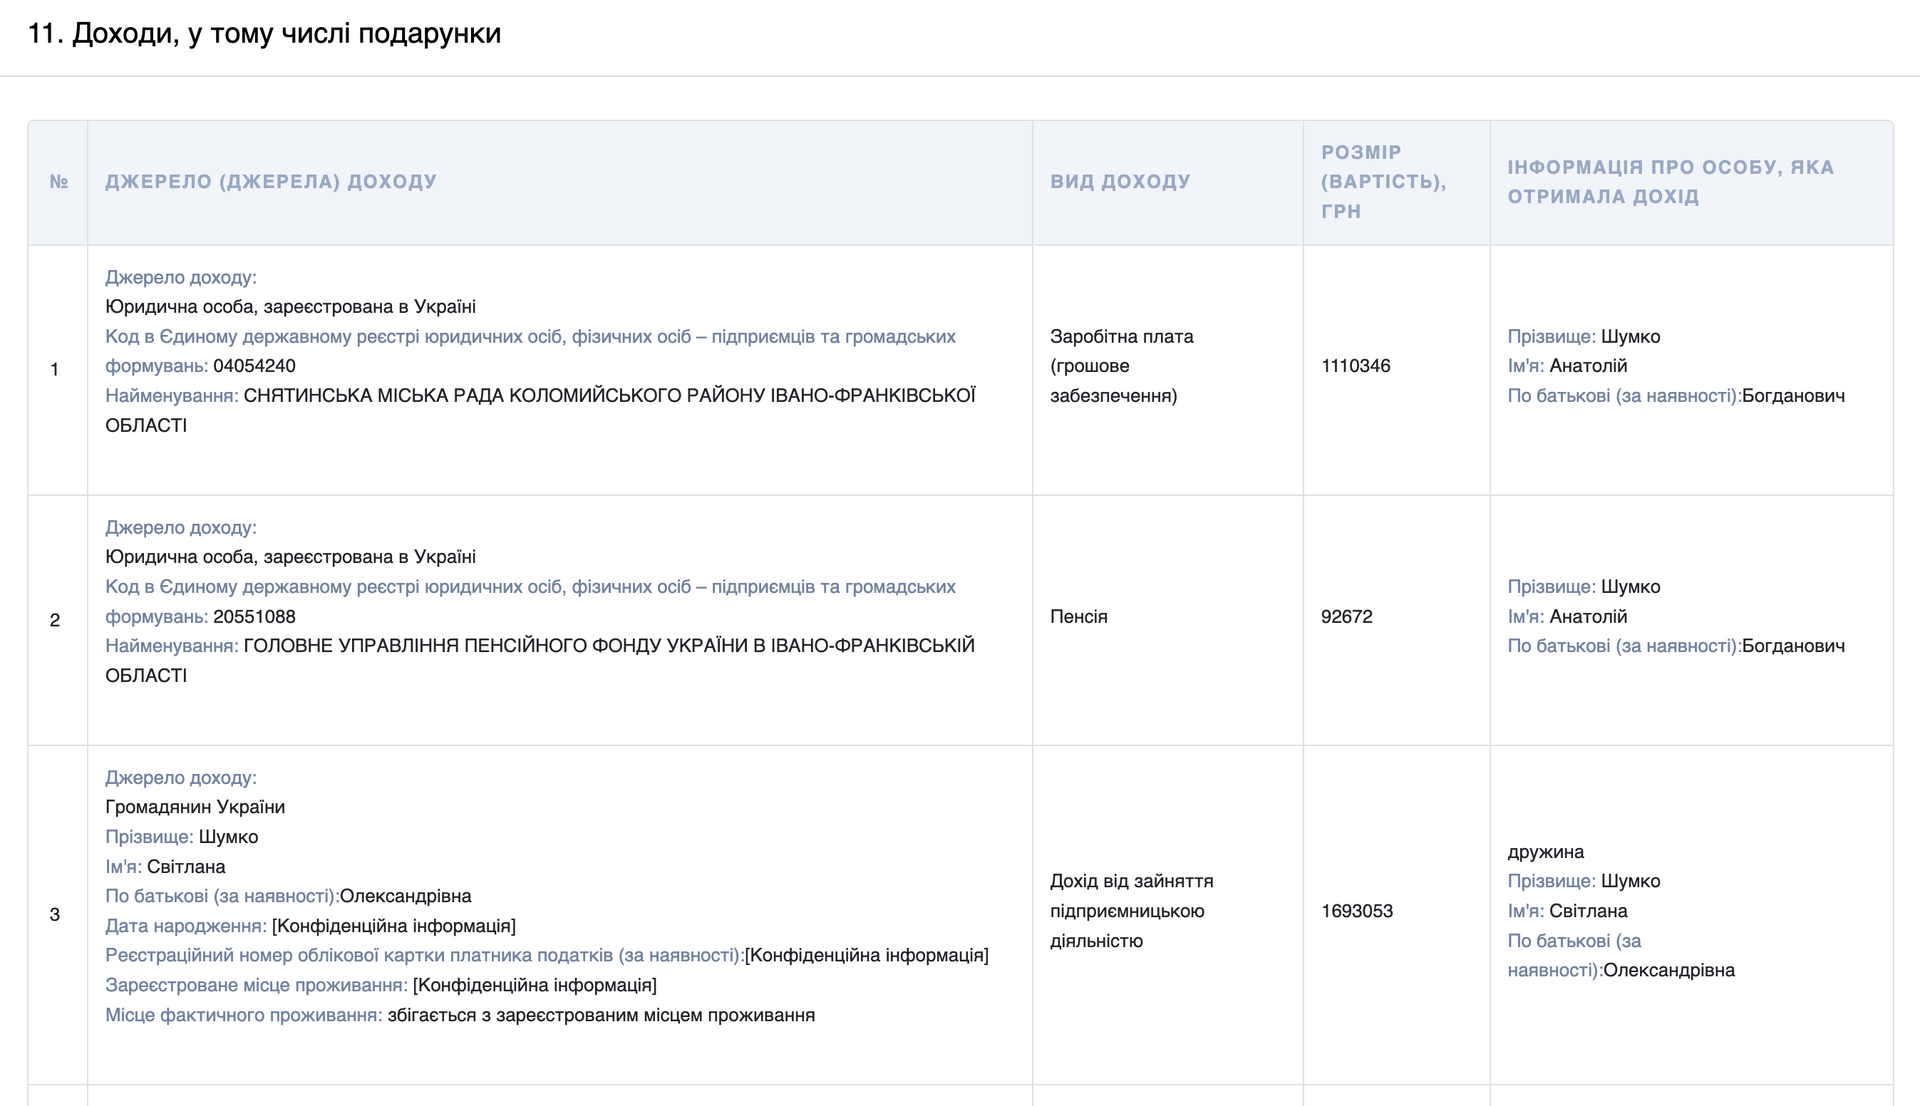Image resolution: width=1920 pixels, height=1106 pixels.
Task: Click "Місце фактичного проживання" line
Action: pos(460,1015)
